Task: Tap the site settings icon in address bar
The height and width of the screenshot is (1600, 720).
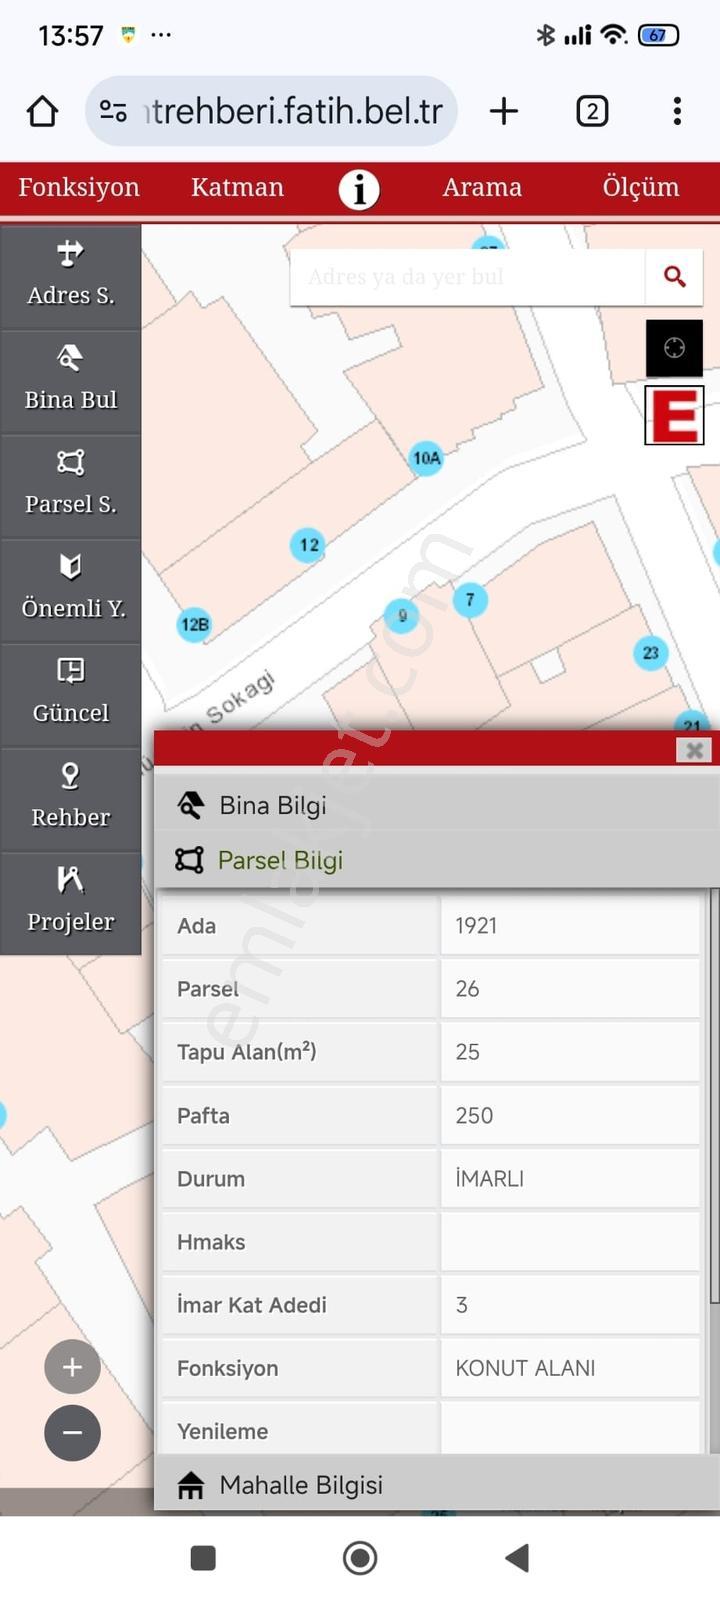Action: pos(113,111)
